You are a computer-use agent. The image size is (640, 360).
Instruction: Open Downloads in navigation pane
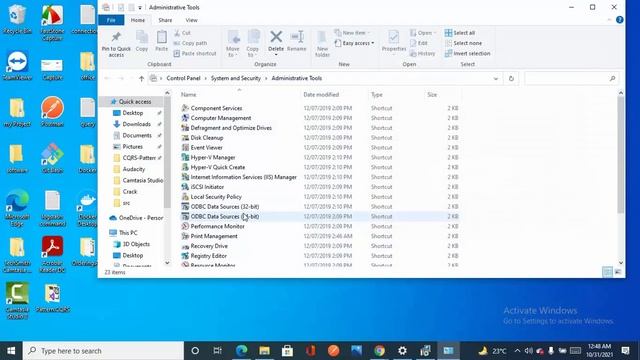tap(136, 124)
